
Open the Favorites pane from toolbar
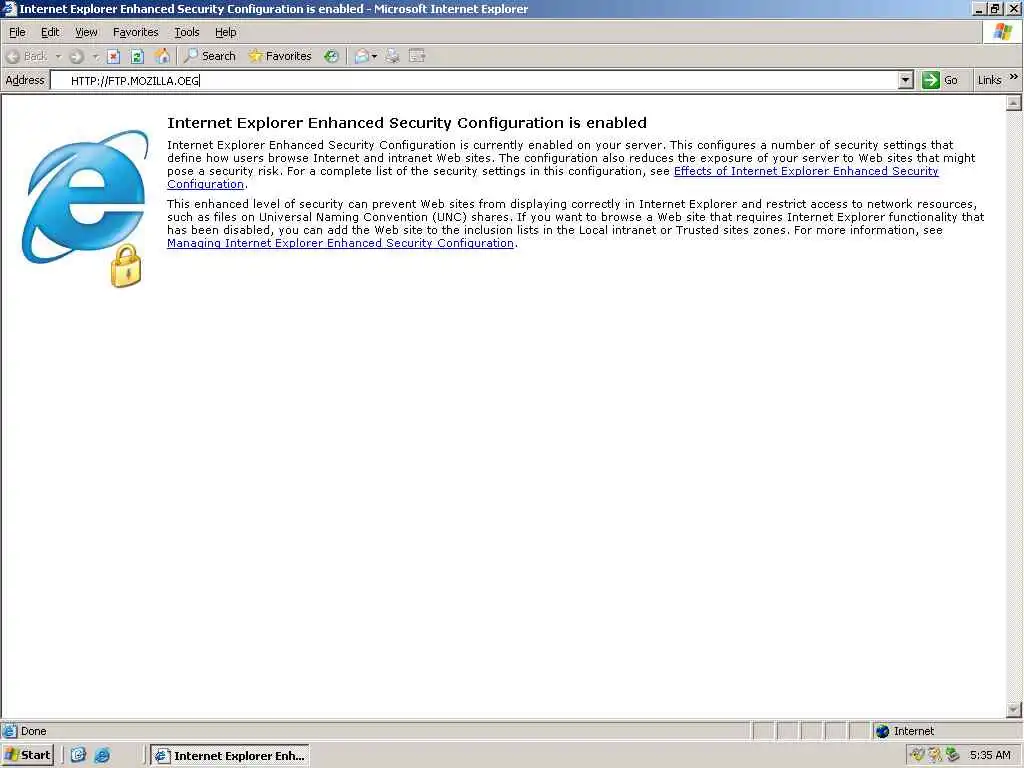click(x=280, y=56)
